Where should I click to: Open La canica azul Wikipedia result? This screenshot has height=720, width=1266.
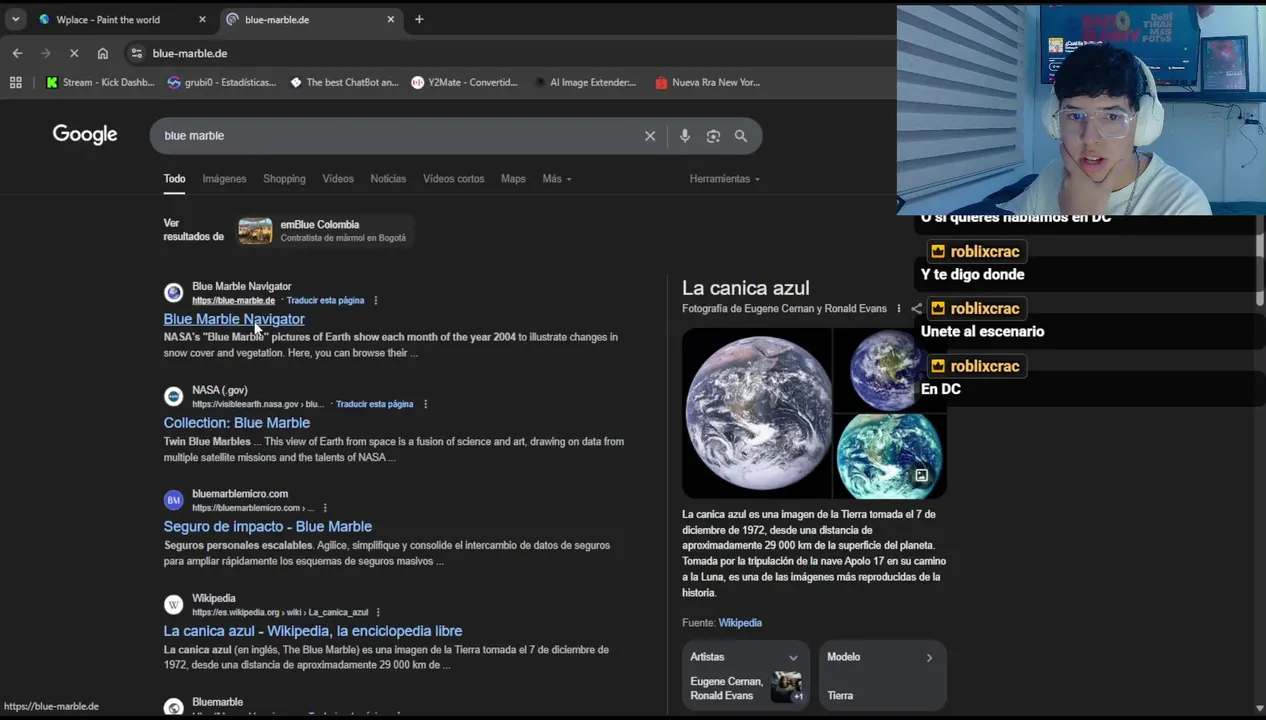(x=313, y=631)
